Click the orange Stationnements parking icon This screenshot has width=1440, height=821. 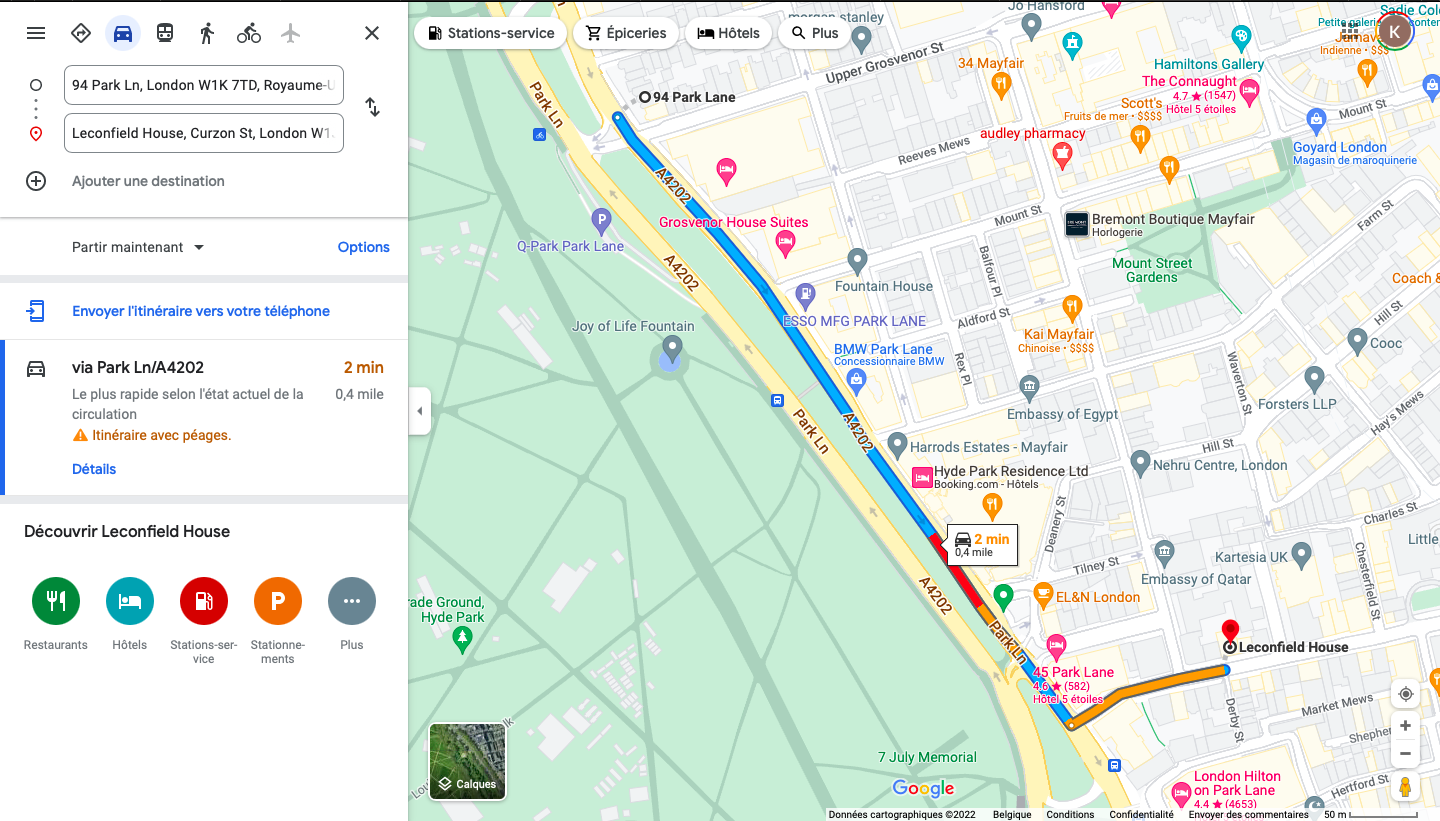point(278,601)
